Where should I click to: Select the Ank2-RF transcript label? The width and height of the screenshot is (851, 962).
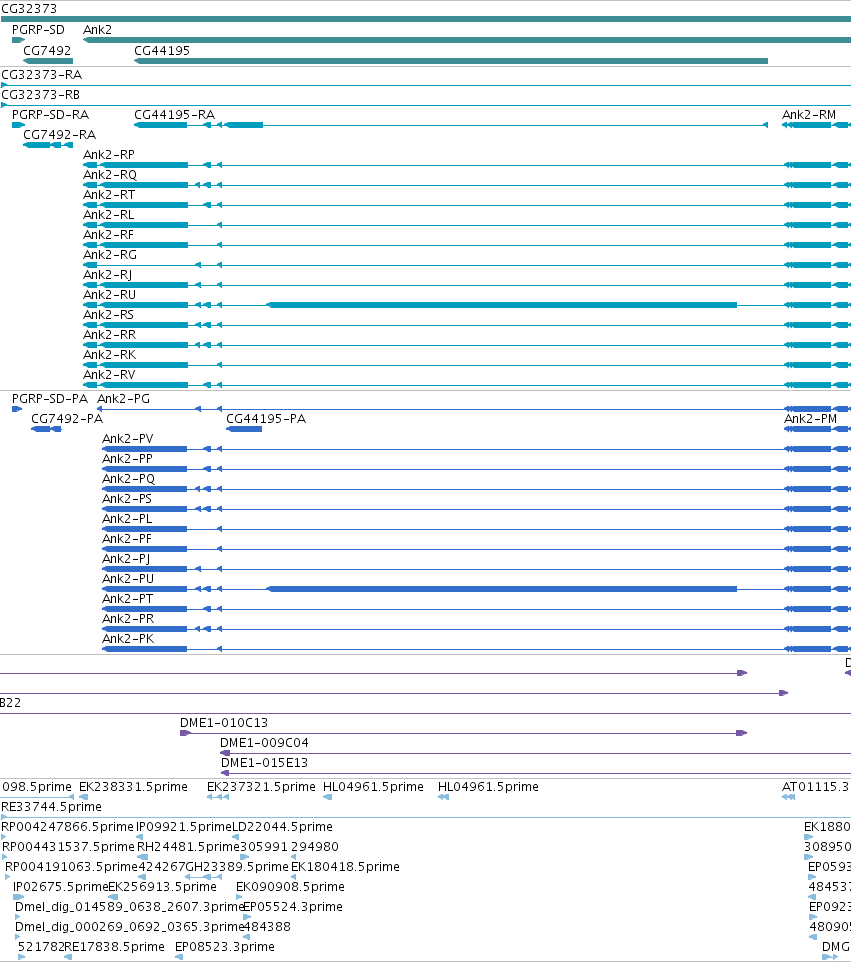(x=108, y=234)
